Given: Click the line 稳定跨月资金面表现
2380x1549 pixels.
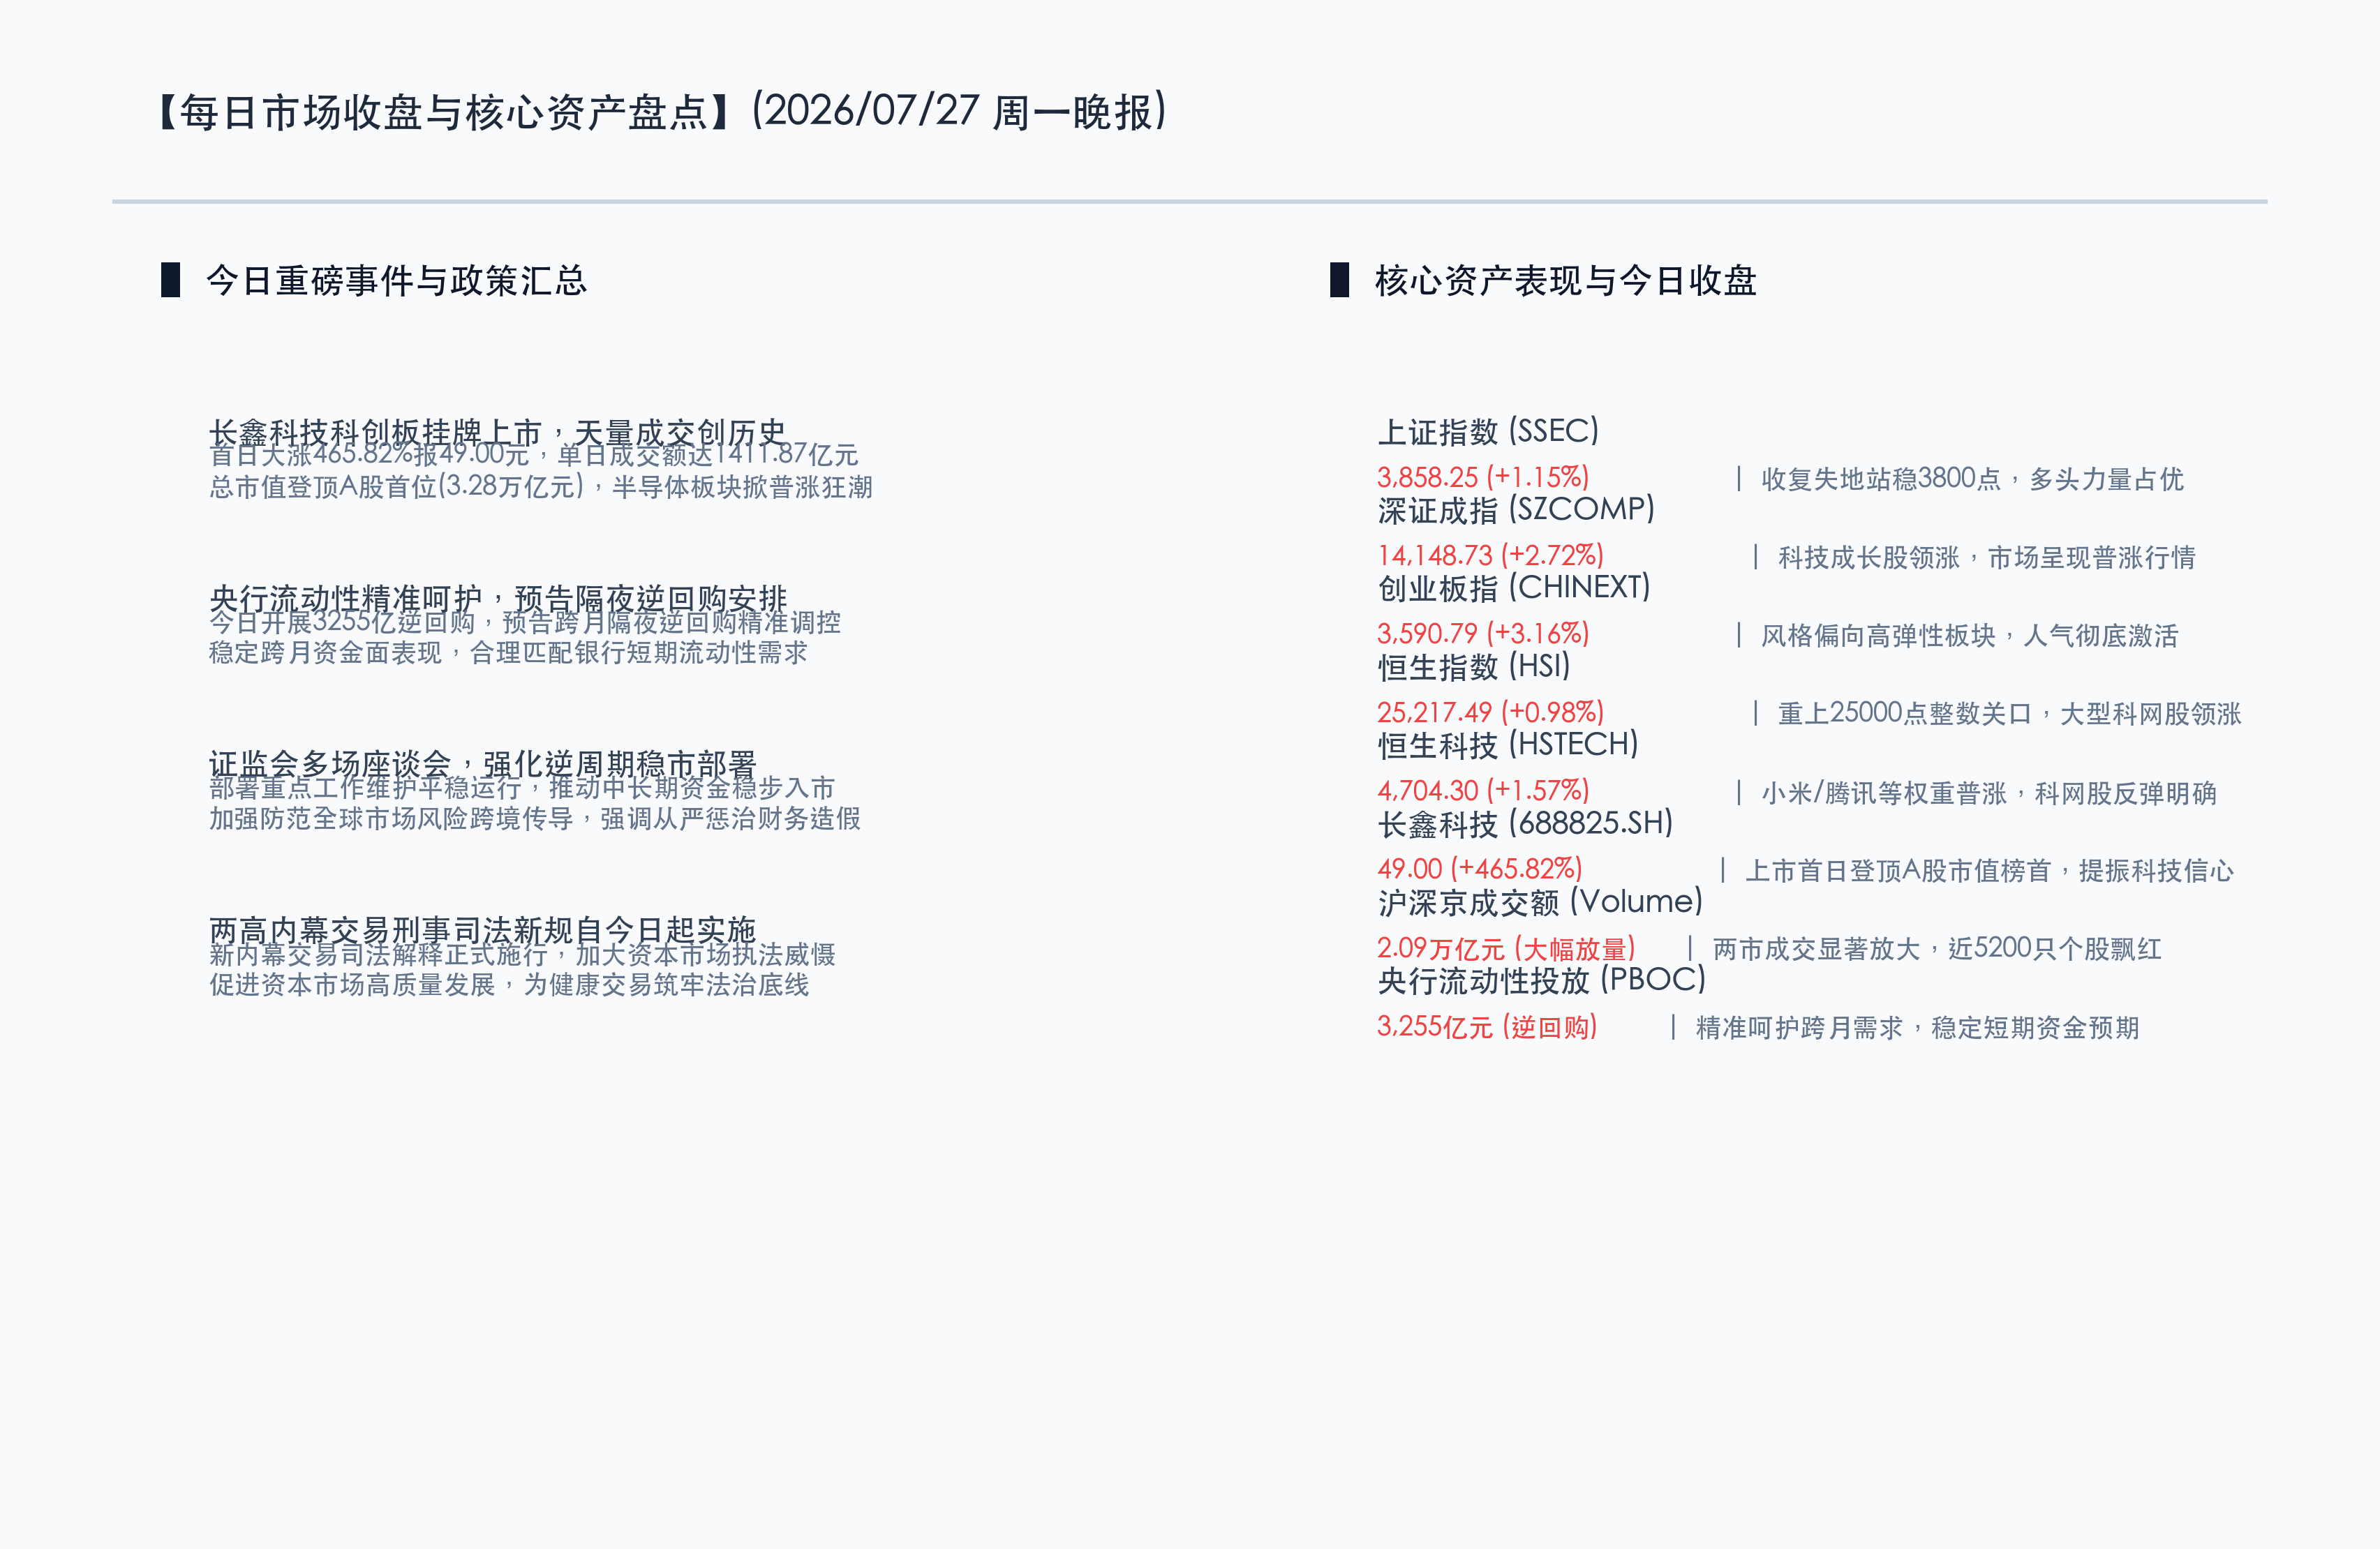Looking at the screenshot, I should [325, 653].
